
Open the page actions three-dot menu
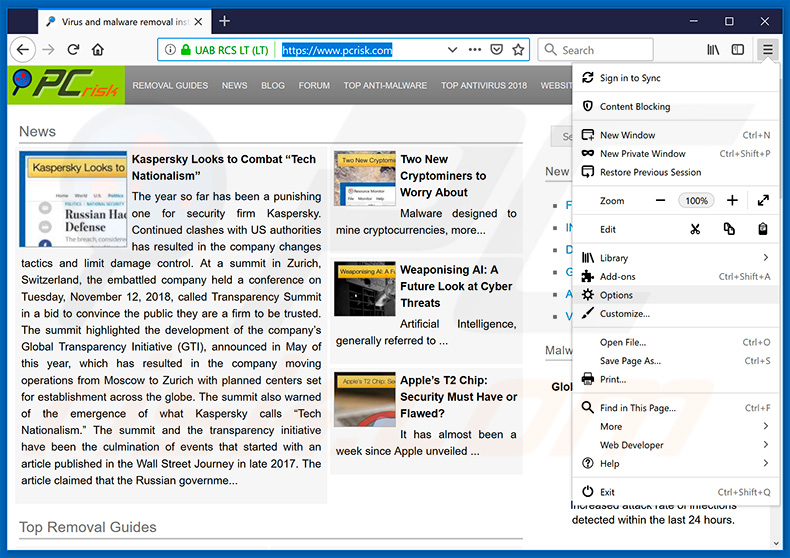pos(475,49)
